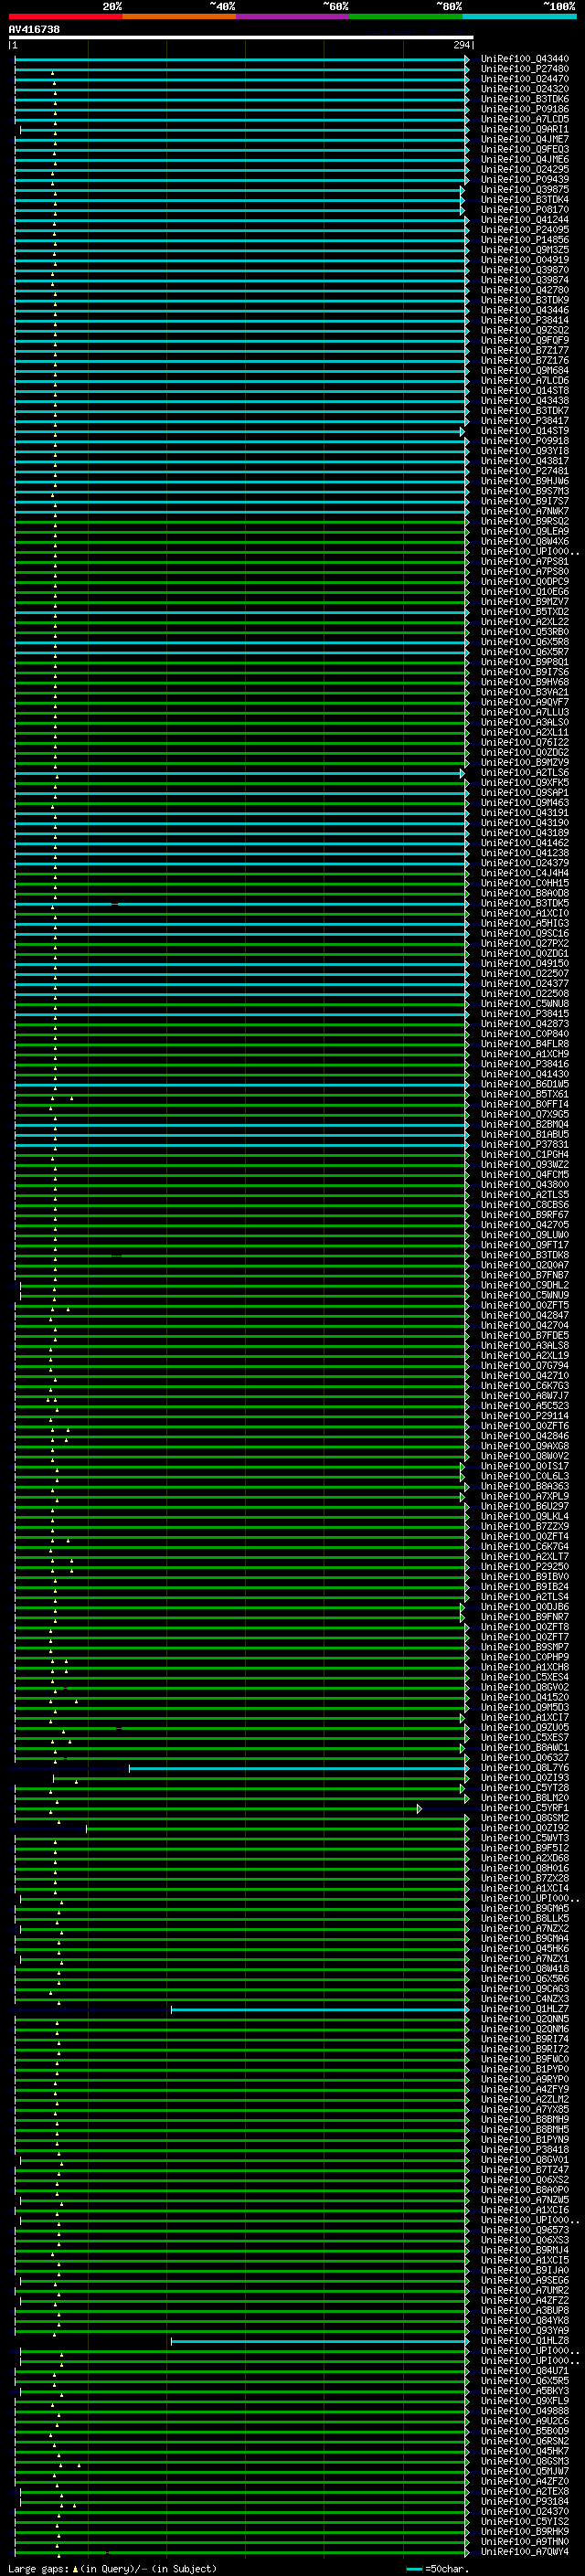Click the AV416738 query sequence label
This screenshot has height=2576, width=585.
point(34,30)
